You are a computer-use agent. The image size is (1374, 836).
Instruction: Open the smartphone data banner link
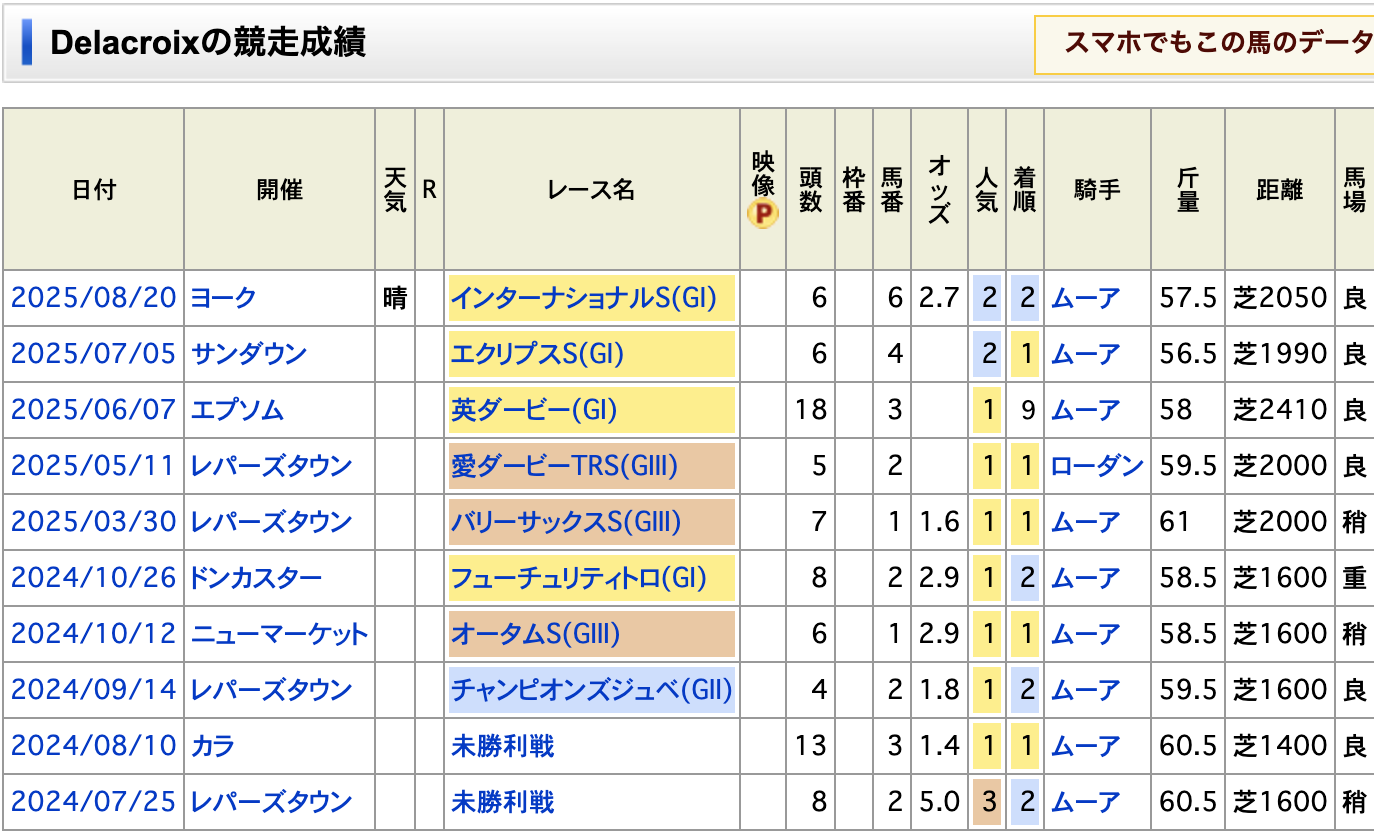click(1204, 45)
